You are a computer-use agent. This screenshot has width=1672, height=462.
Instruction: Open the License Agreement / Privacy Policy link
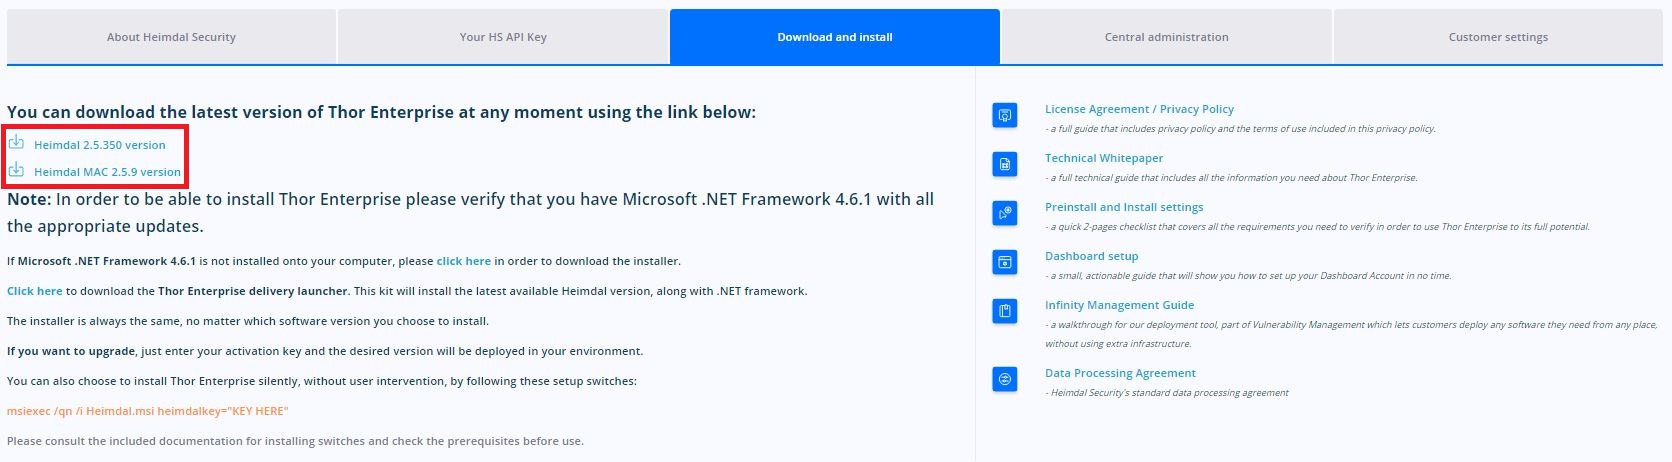pyautogui.click(x=1139, y=109)
